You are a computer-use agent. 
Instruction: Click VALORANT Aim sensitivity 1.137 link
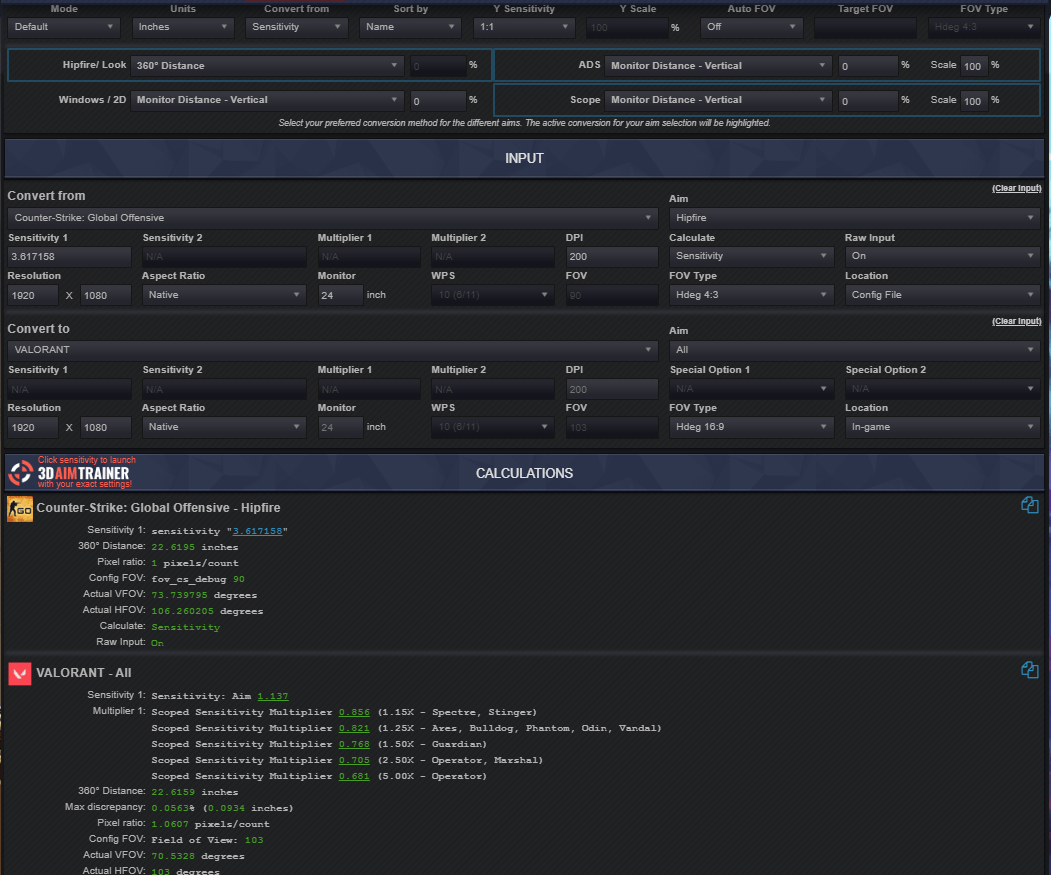click(x=273, y=696)
